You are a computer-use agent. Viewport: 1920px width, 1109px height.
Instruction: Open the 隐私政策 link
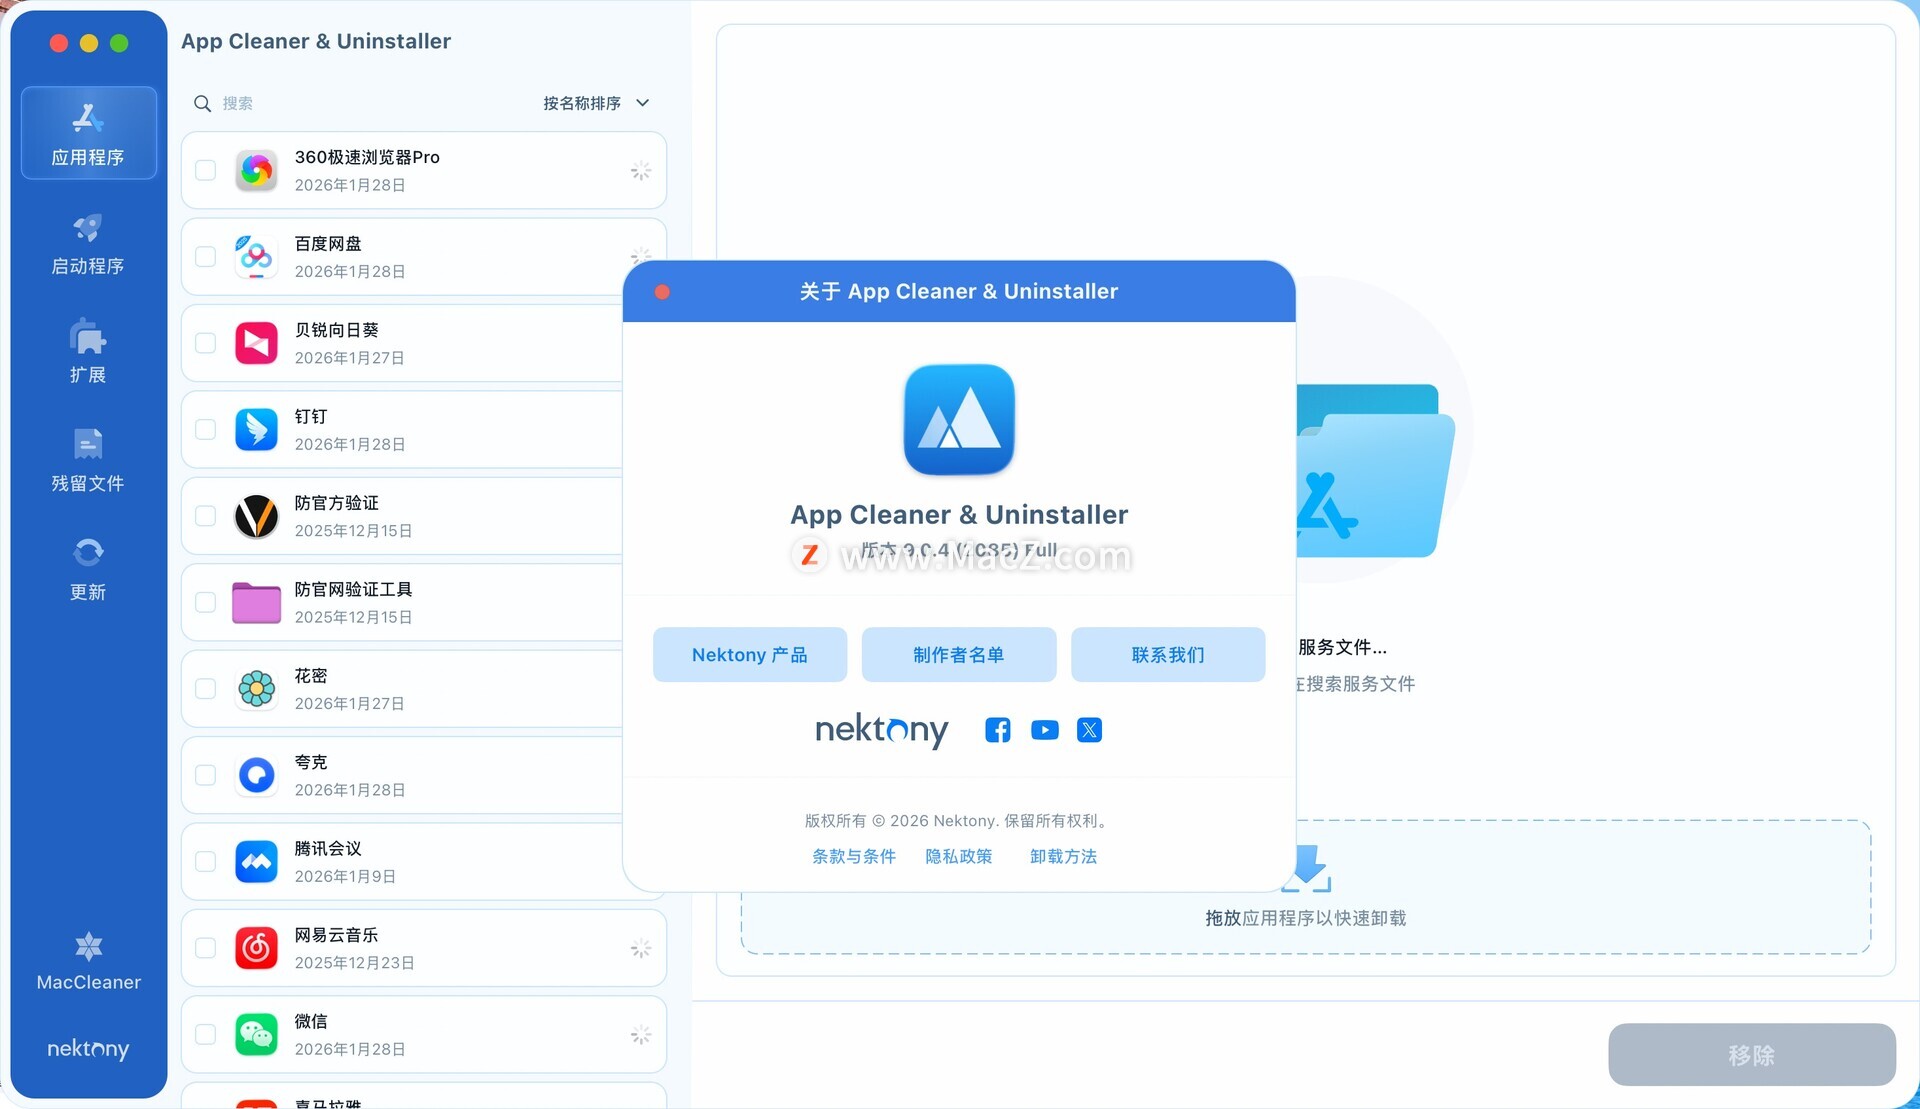pos(958,856)
